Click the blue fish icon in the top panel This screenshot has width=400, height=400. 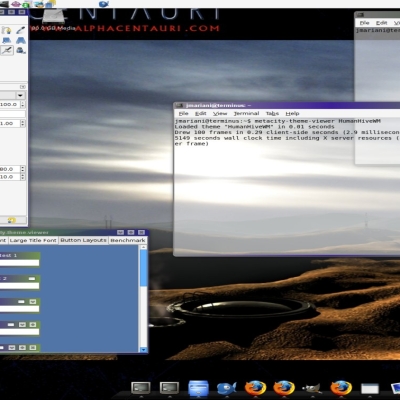(x=104, y=4)
